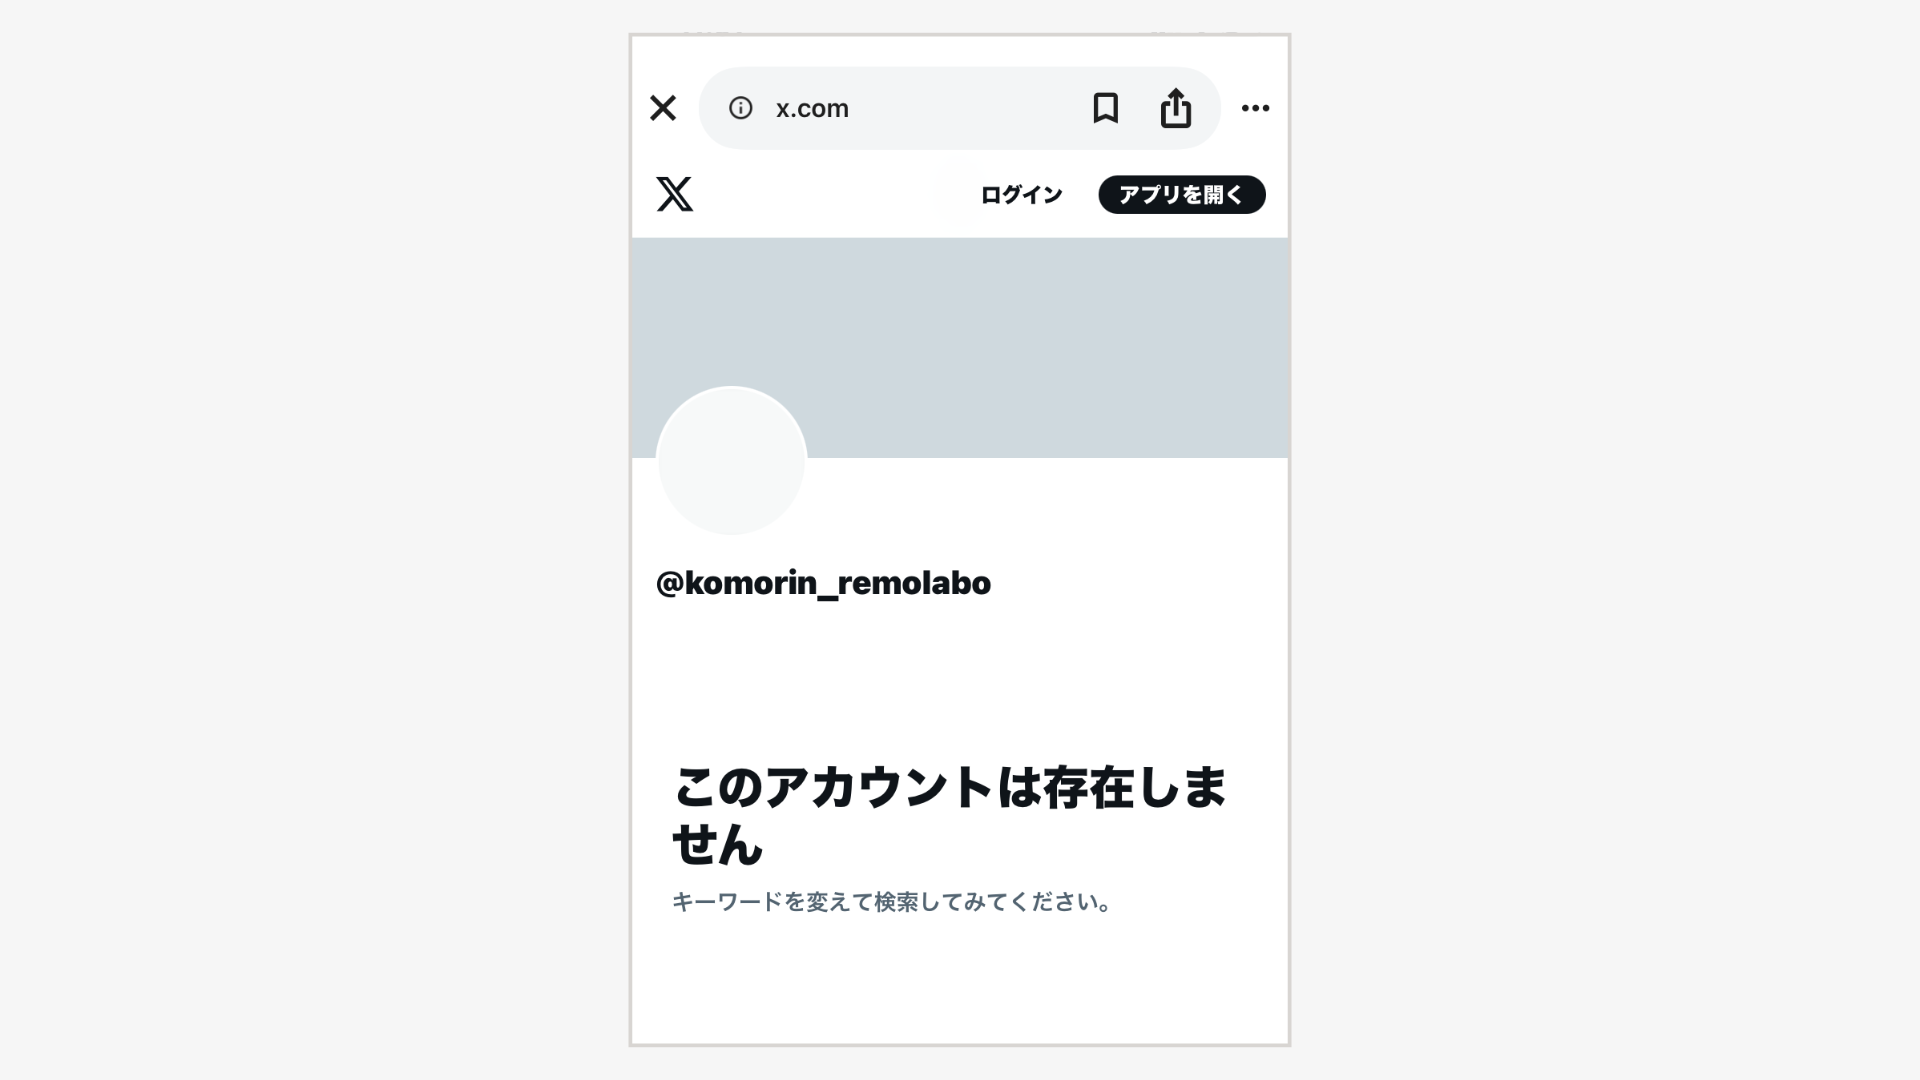
Task: Click the このアカウントは存在しません heading
Action: 949,815
